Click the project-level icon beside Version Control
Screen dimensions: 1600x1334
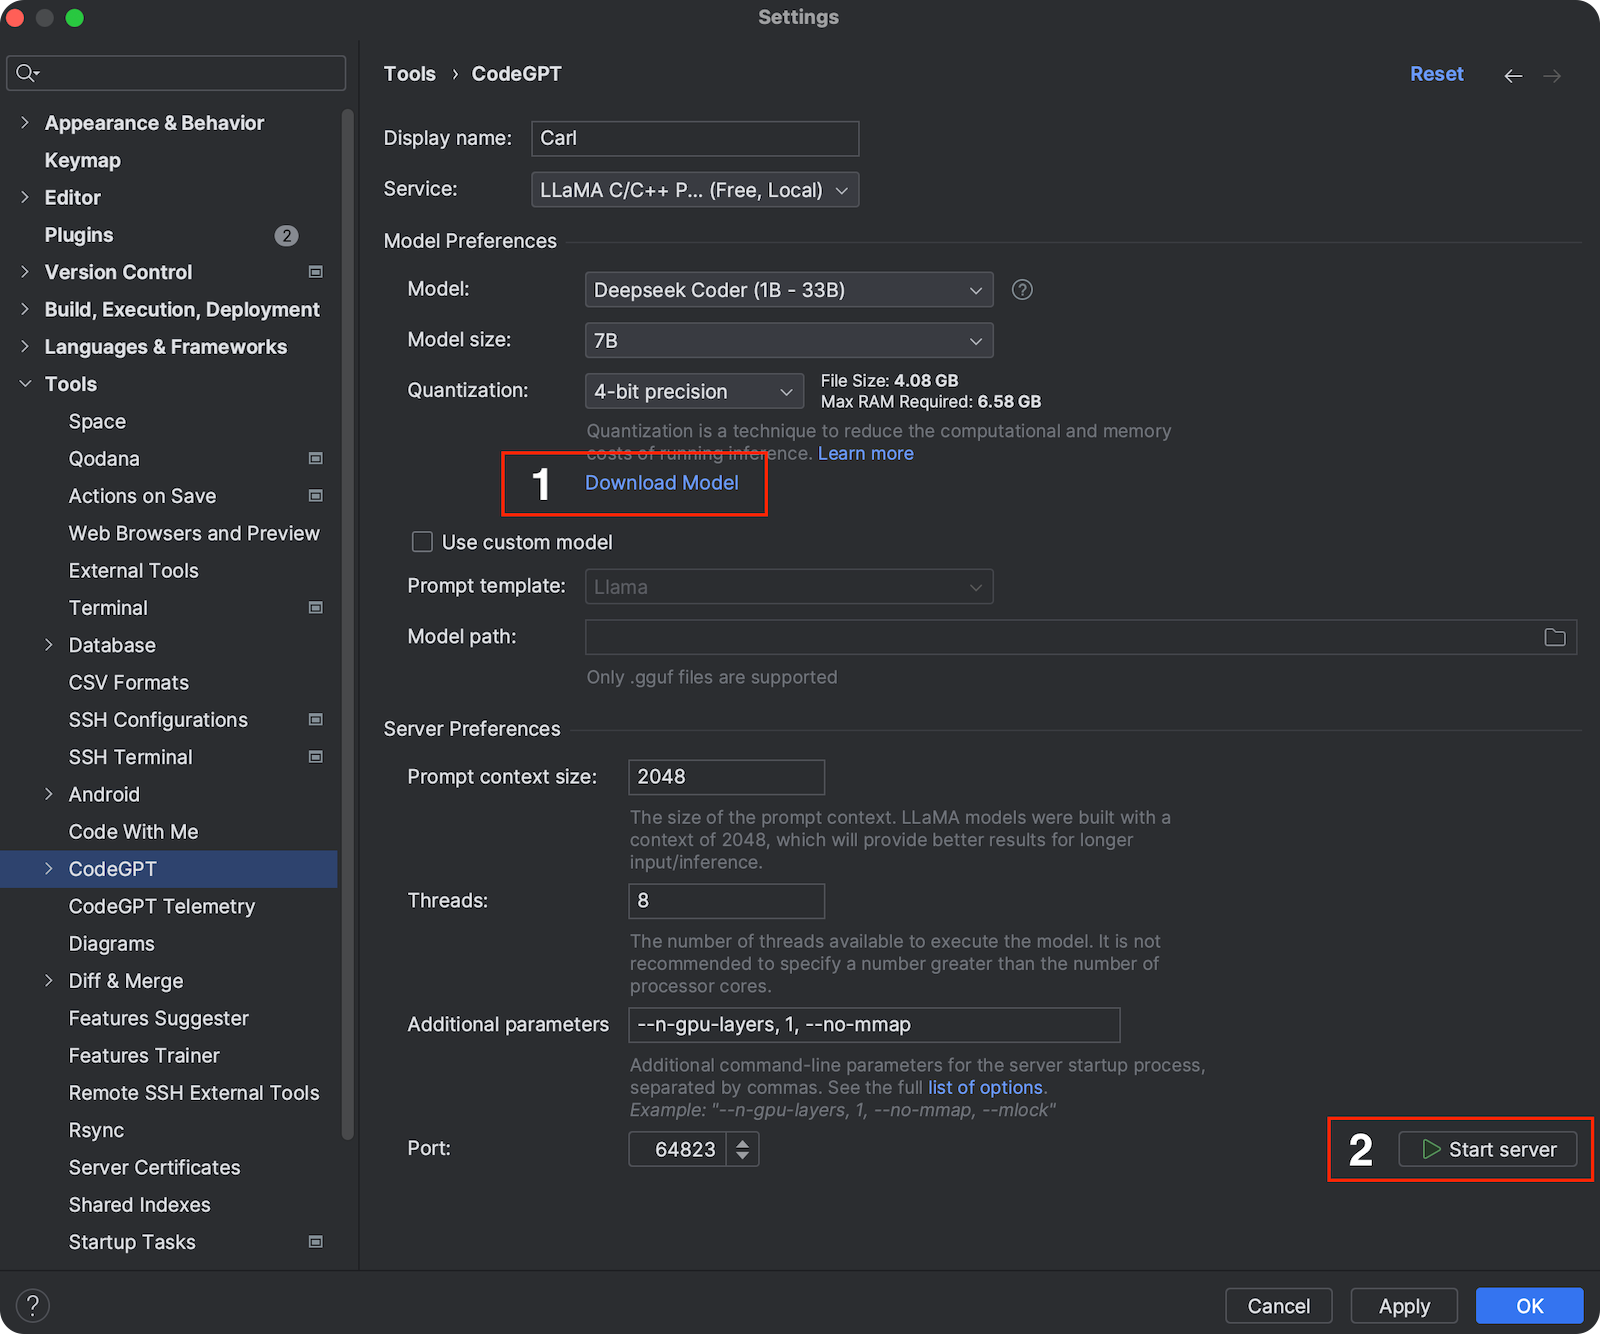coord(316,272)
